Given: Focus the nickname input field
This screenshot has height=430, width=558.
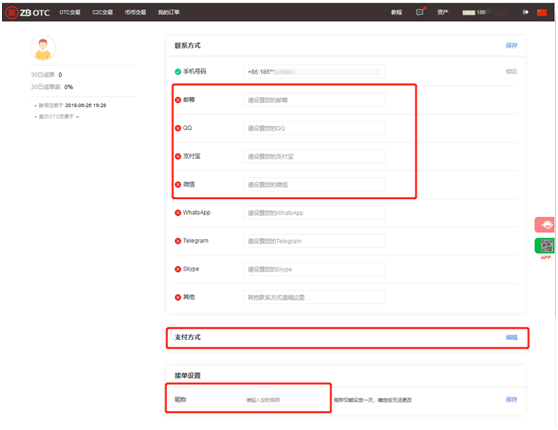Looking at the screenshot, I should pyautogui.click(x=284, y=400).
